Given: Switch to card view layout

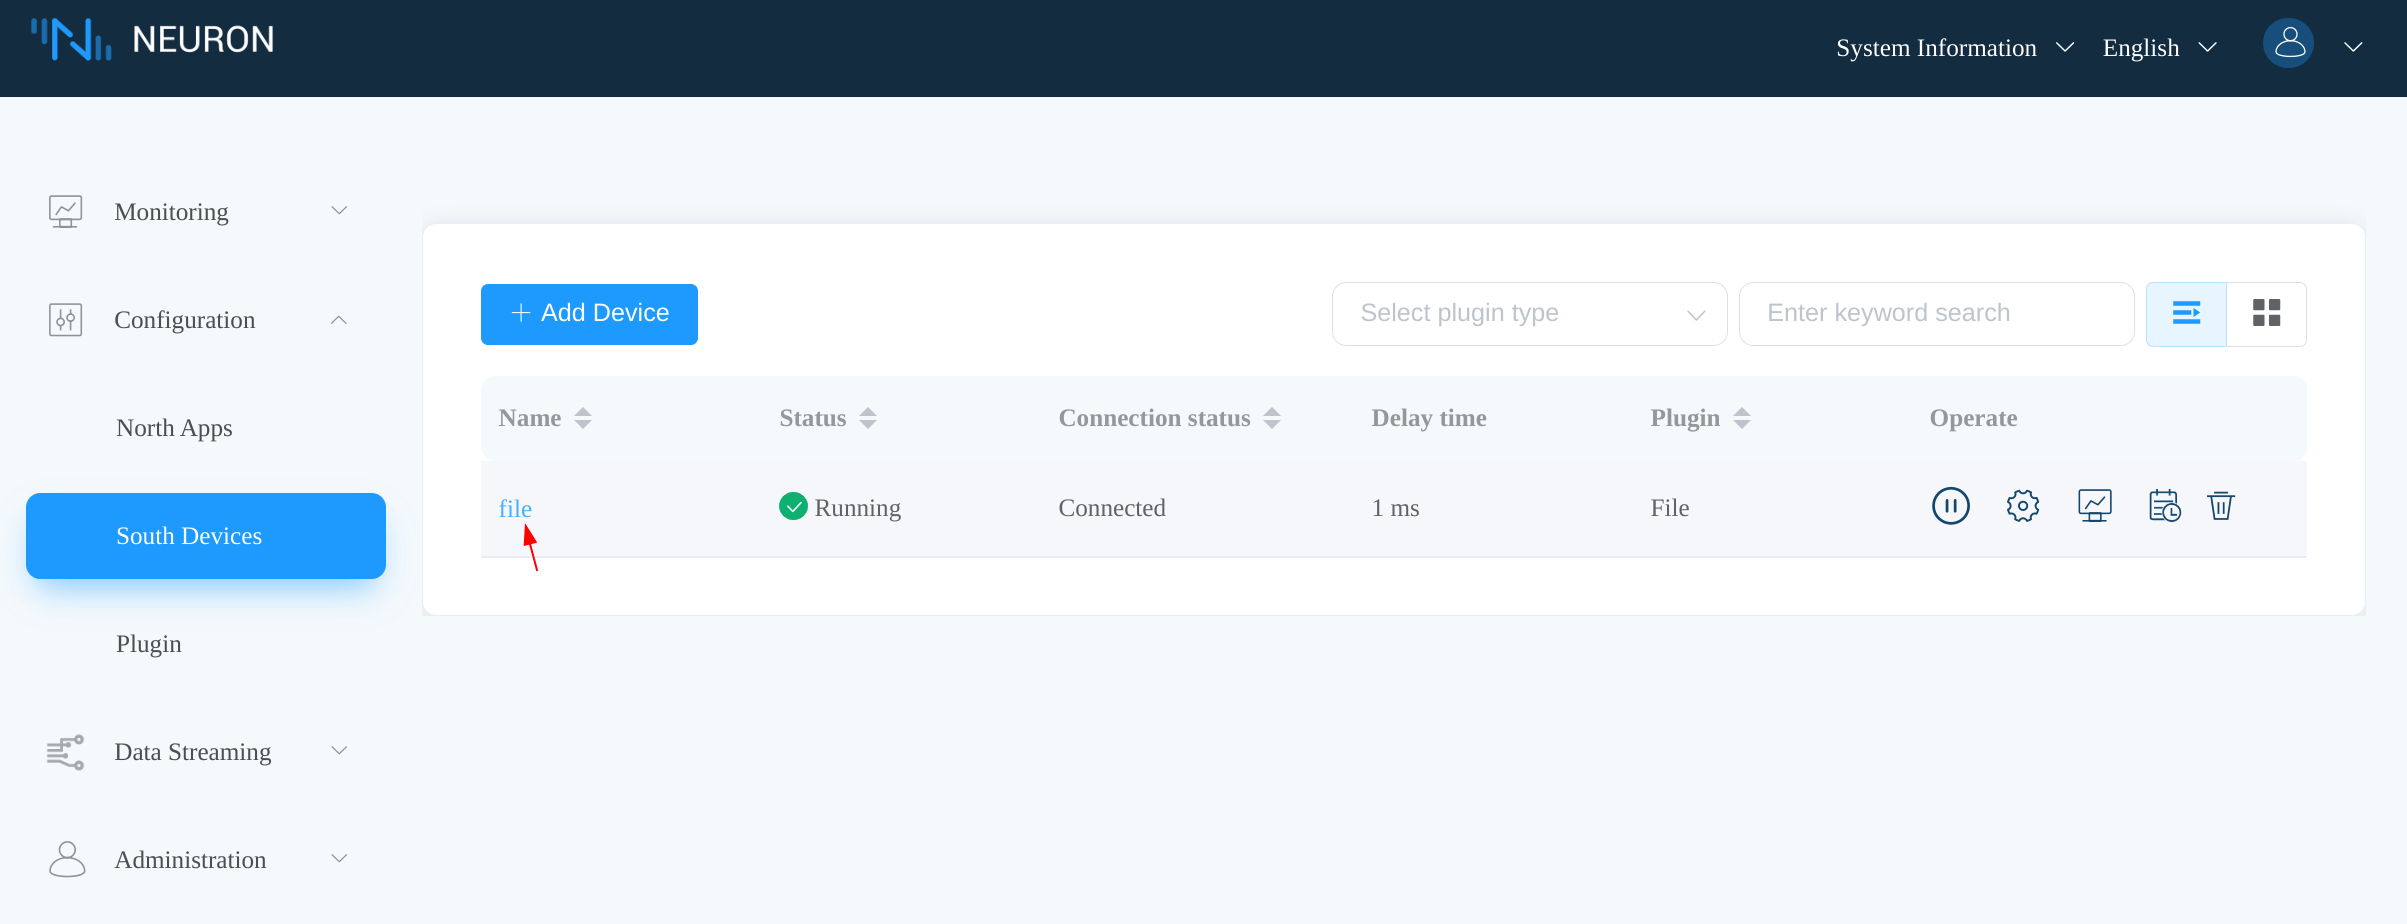Looking at the screenshot, I should [x=2267, y=313].
